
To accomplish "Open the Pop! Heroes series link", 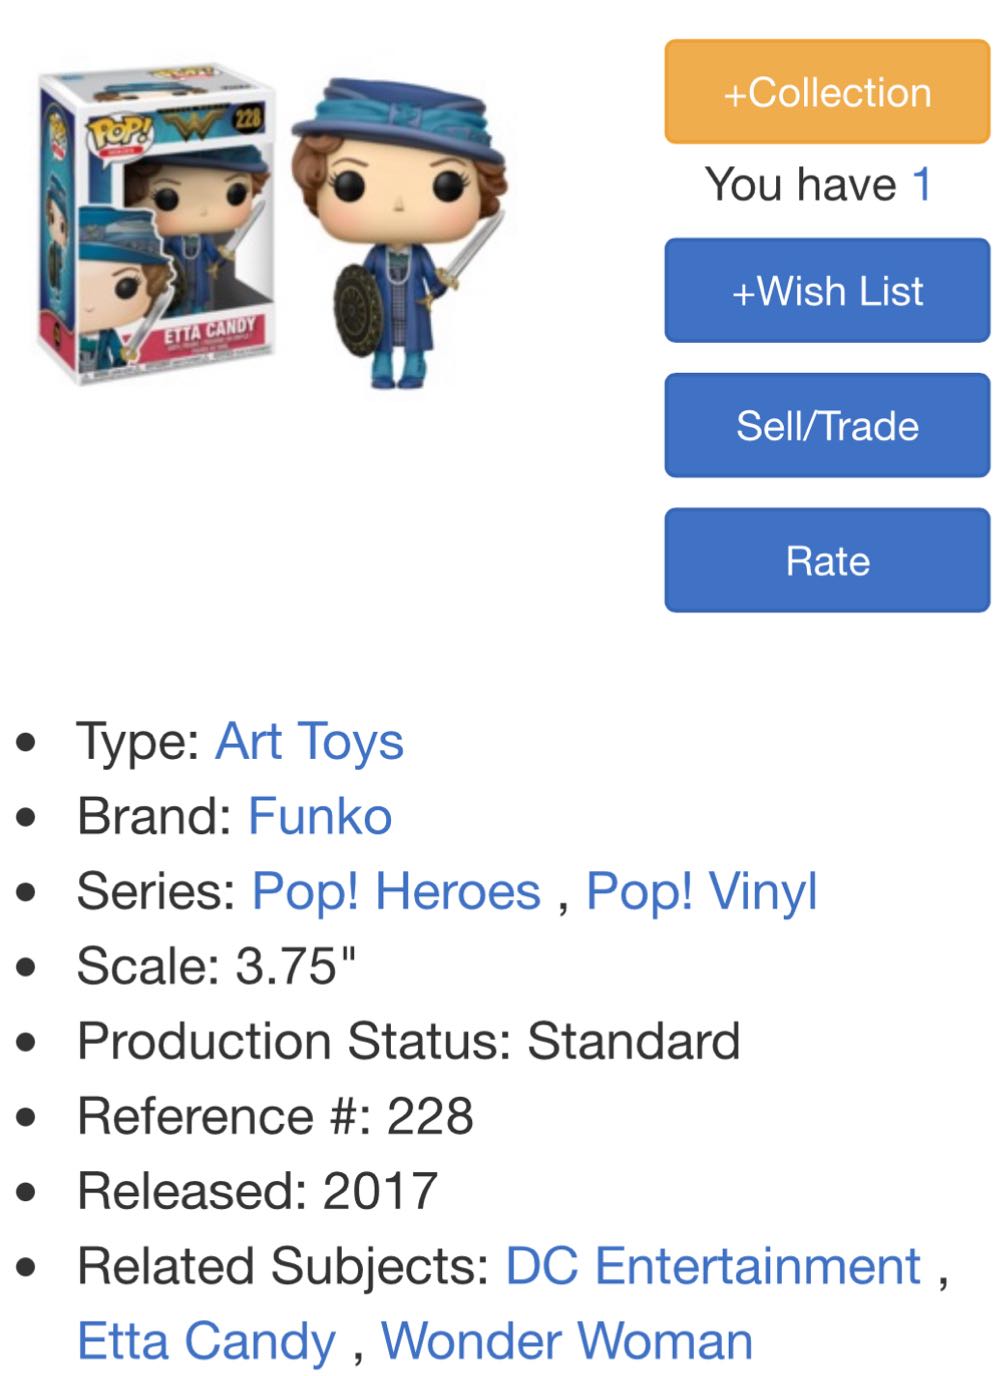I will click(x=396, y=890).
